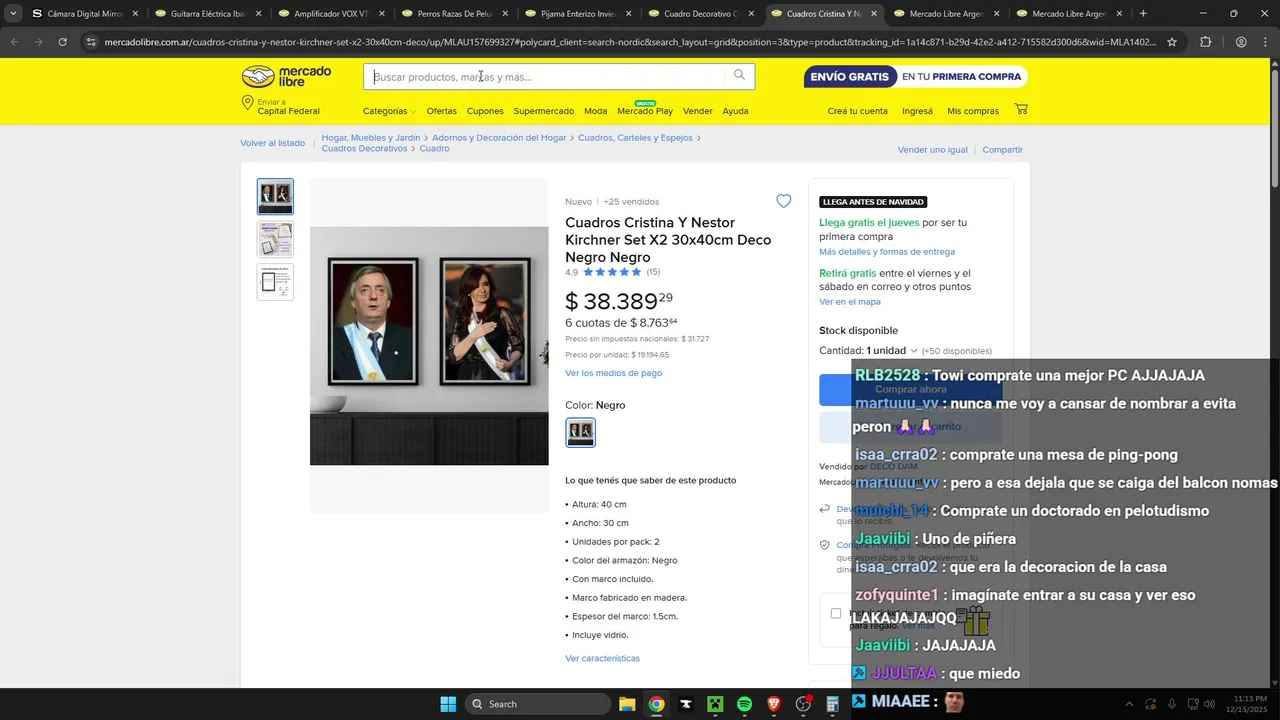Open Mis compras link
Viewport: 1280px width, 720px height.
coord(973,111)
